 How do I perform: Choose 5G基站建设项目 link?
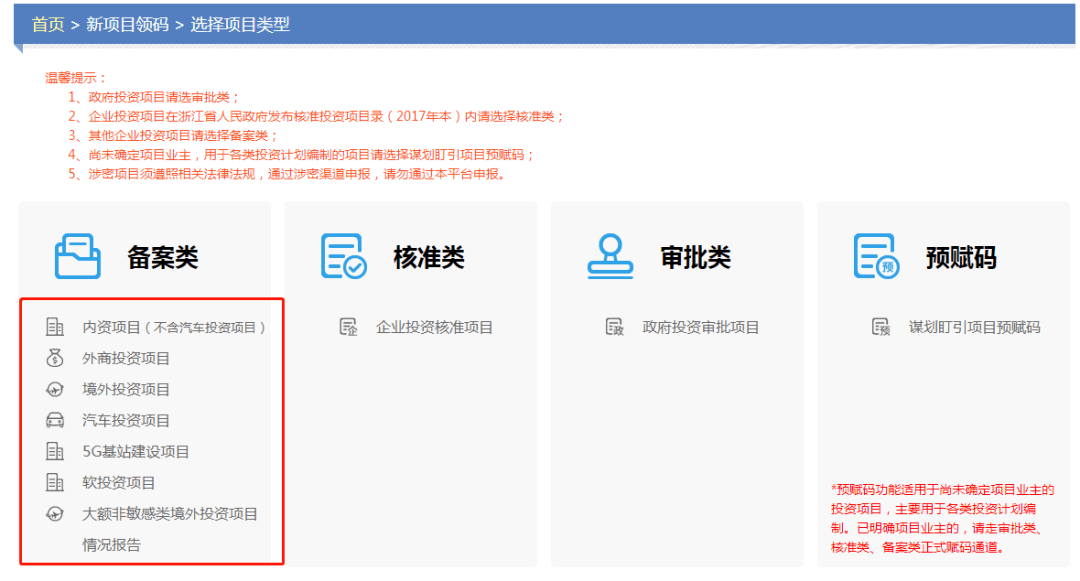pos(136,452)
